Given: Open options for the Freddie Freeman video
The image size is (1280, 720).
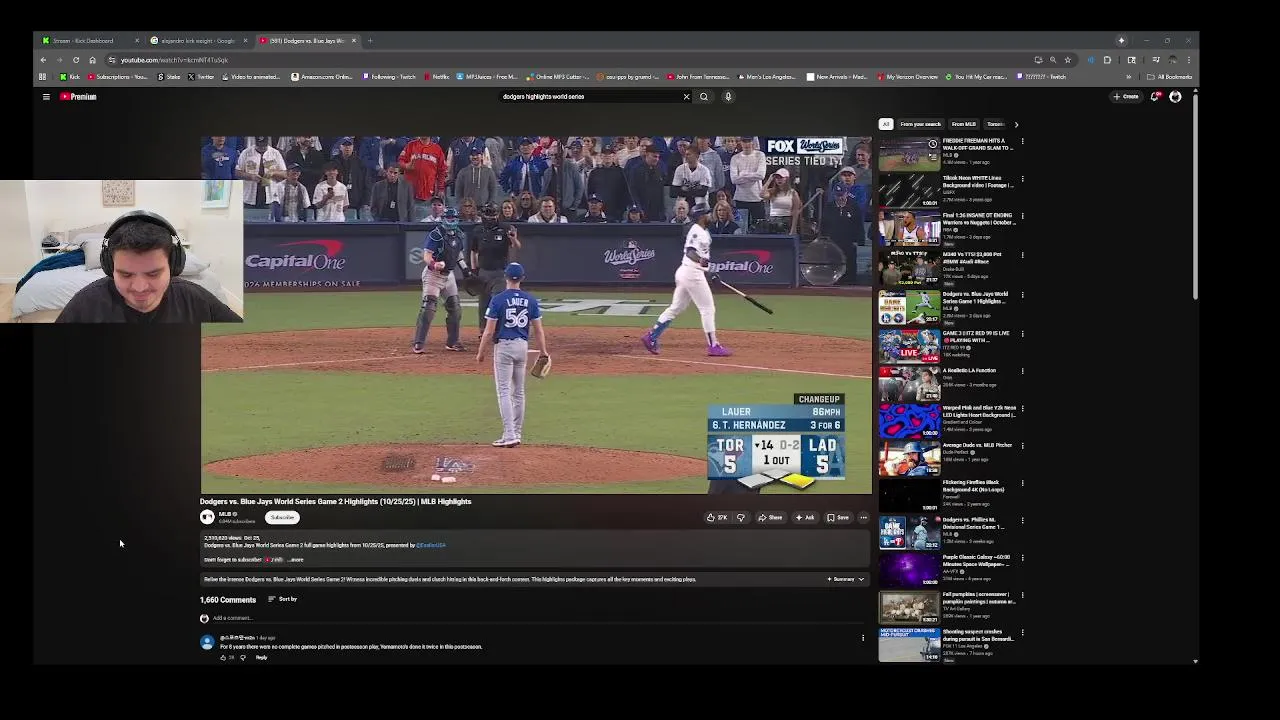Looking at the screenshot, I should (1022, 142).
